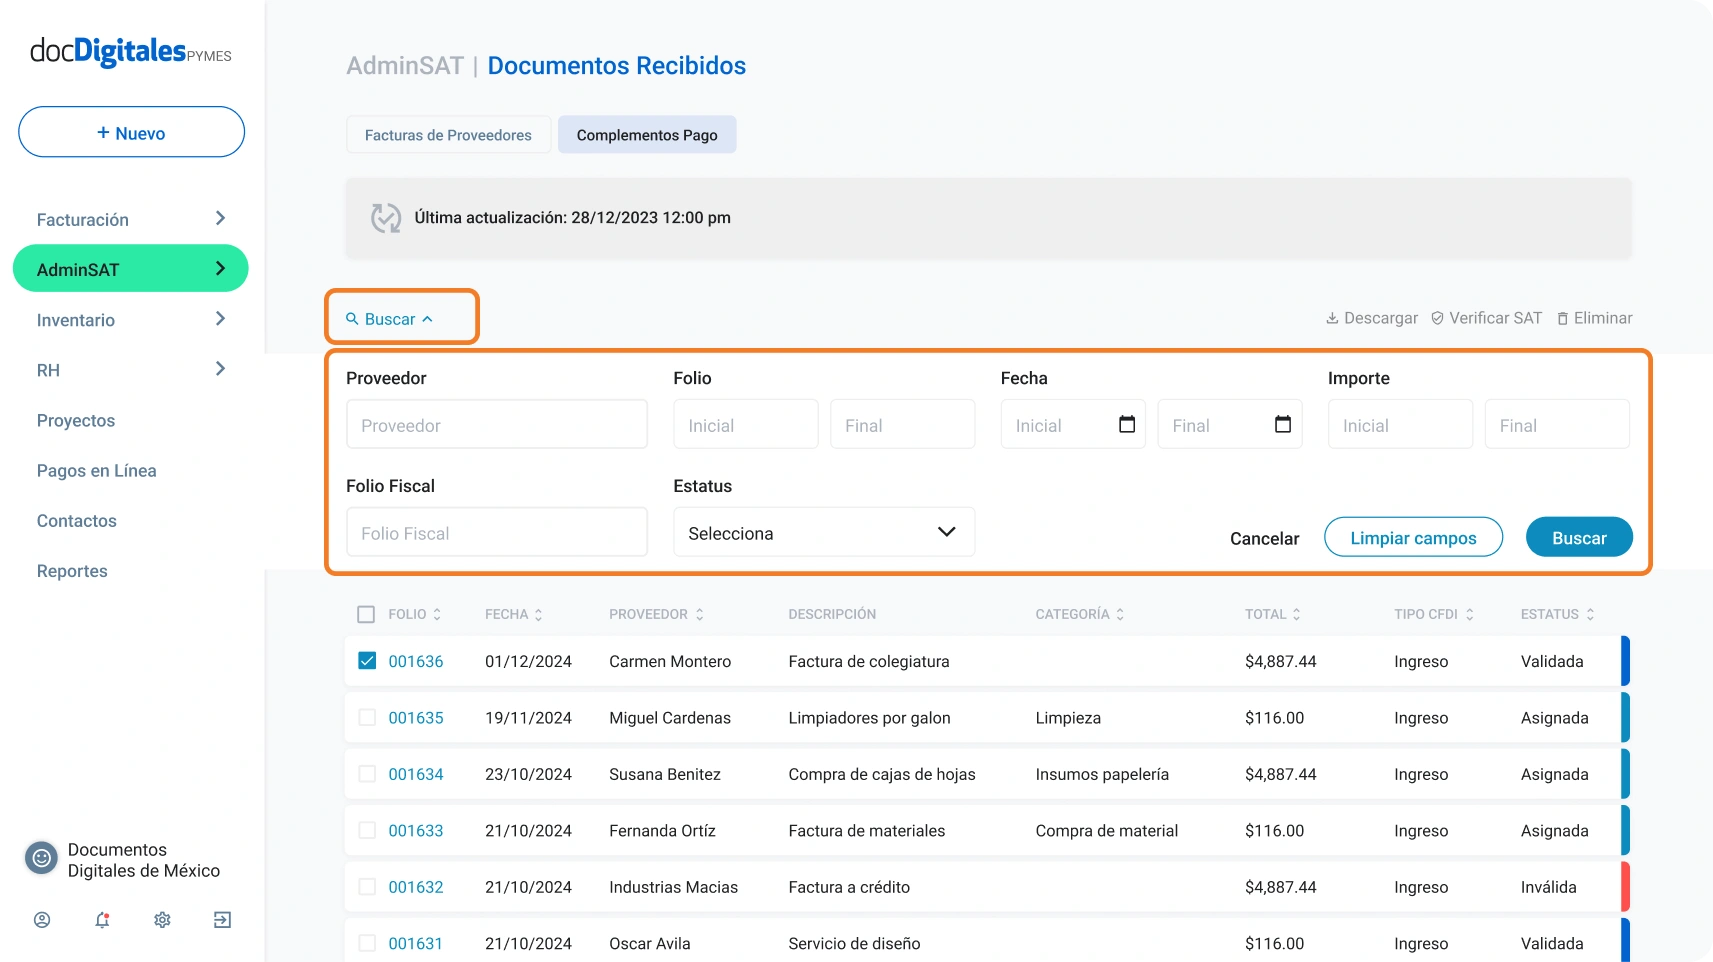Screen dimensions: 1713x962
Task: Click the Folio Inicial input field
Action: [x=746, y=424]
